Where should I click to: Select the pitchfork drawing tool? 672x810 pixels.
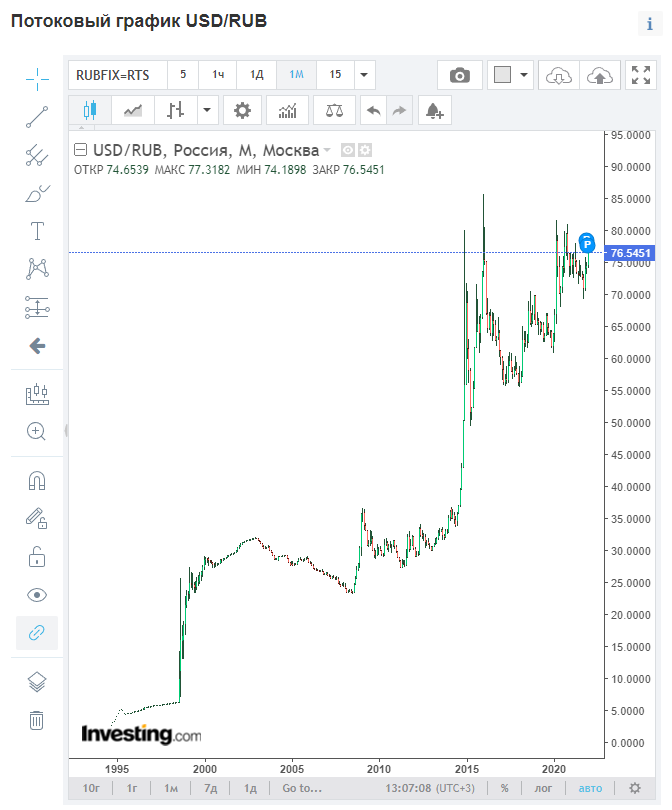click(37, 154)
